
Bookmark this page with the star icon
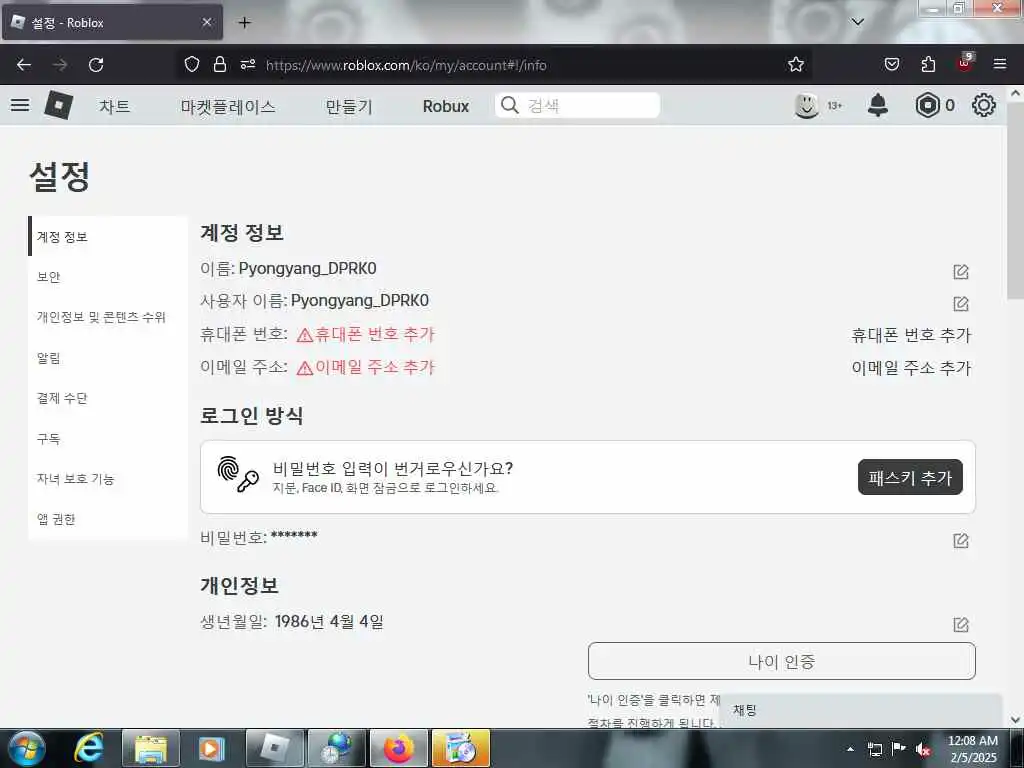[795, 64]
